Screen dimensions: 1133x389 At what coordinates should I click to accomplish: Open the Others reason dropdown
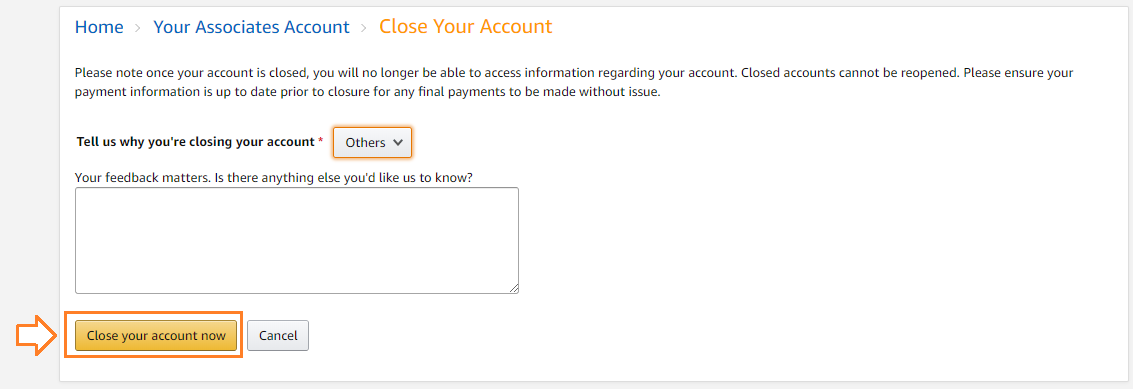point(372,142)
